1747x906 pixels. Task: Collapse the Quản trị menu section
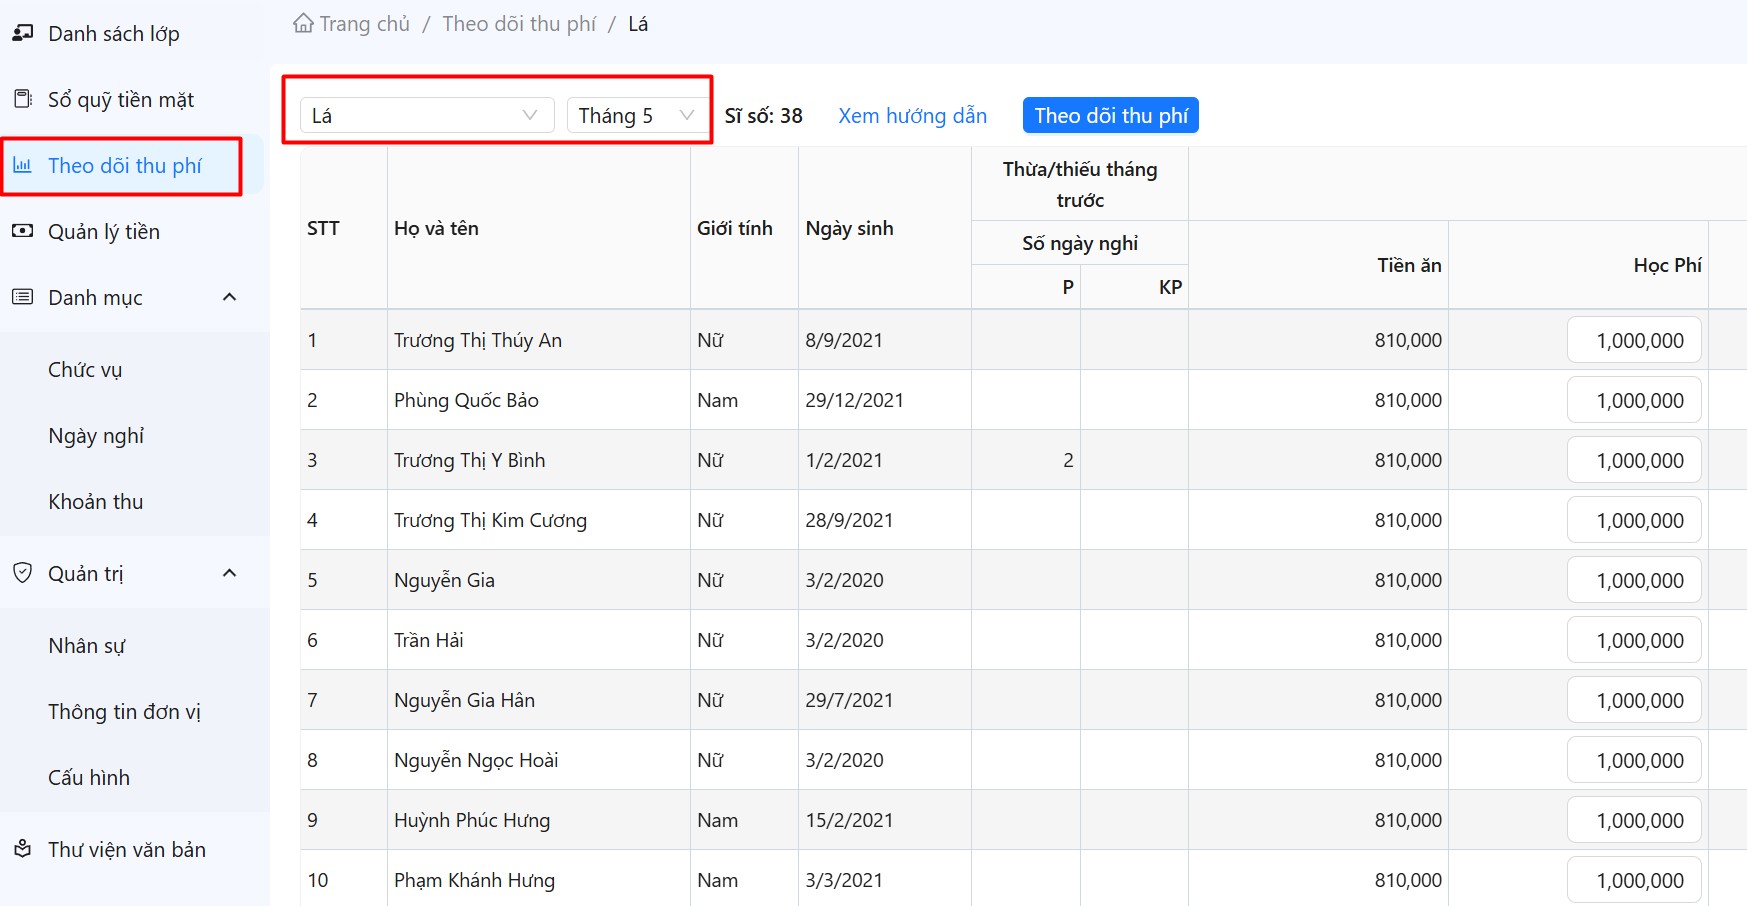[x=229, y=573]
